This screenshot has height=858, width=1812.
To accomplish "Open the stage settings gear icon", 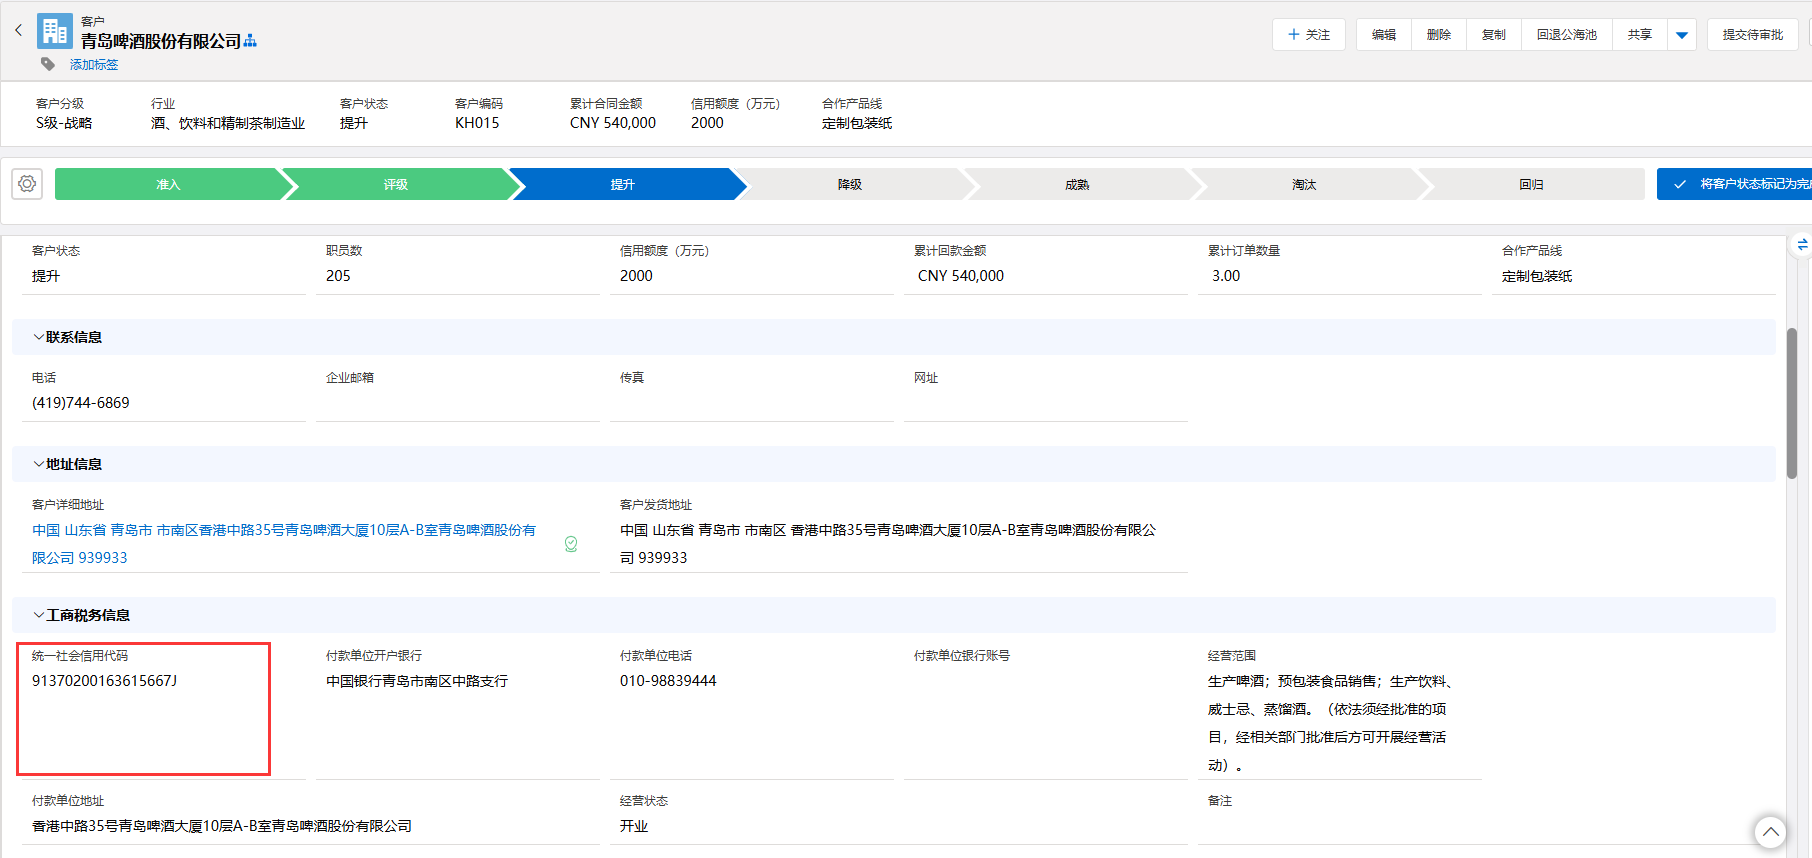I will [x=27, y=184].
